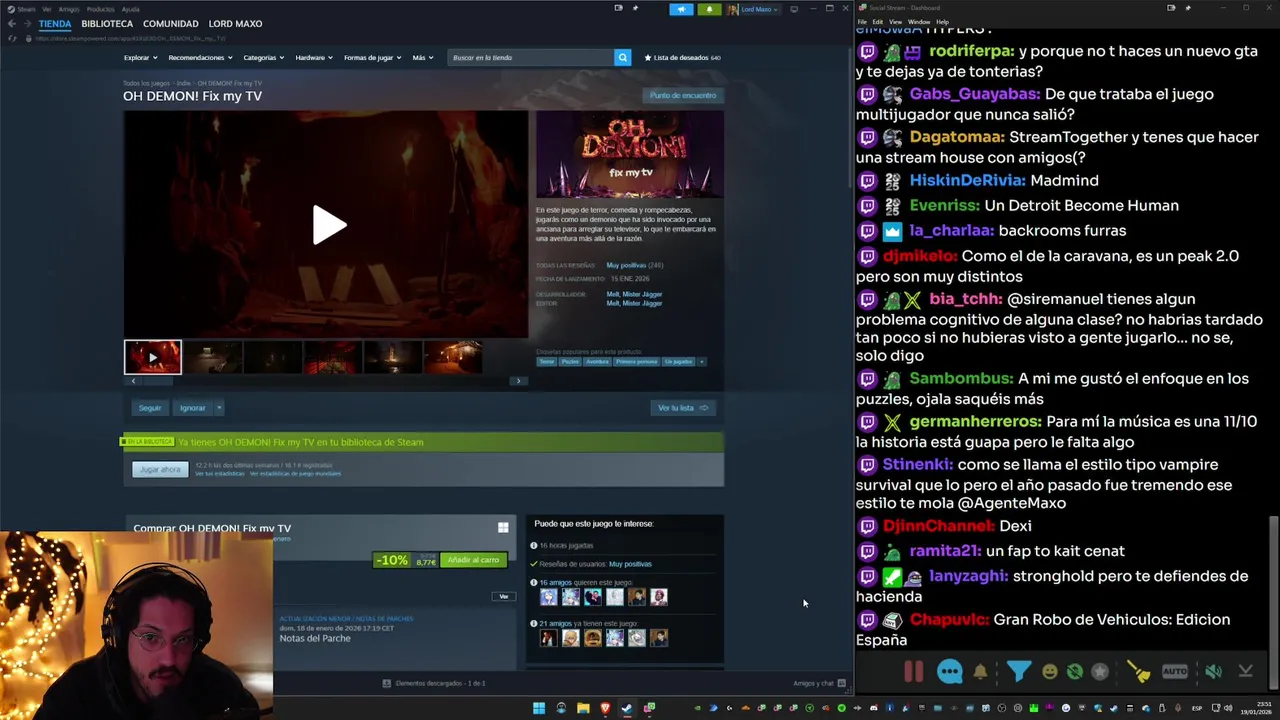1280x720 pixels.
Task: Click the Jugar ahora button
Action: (160, 469)
